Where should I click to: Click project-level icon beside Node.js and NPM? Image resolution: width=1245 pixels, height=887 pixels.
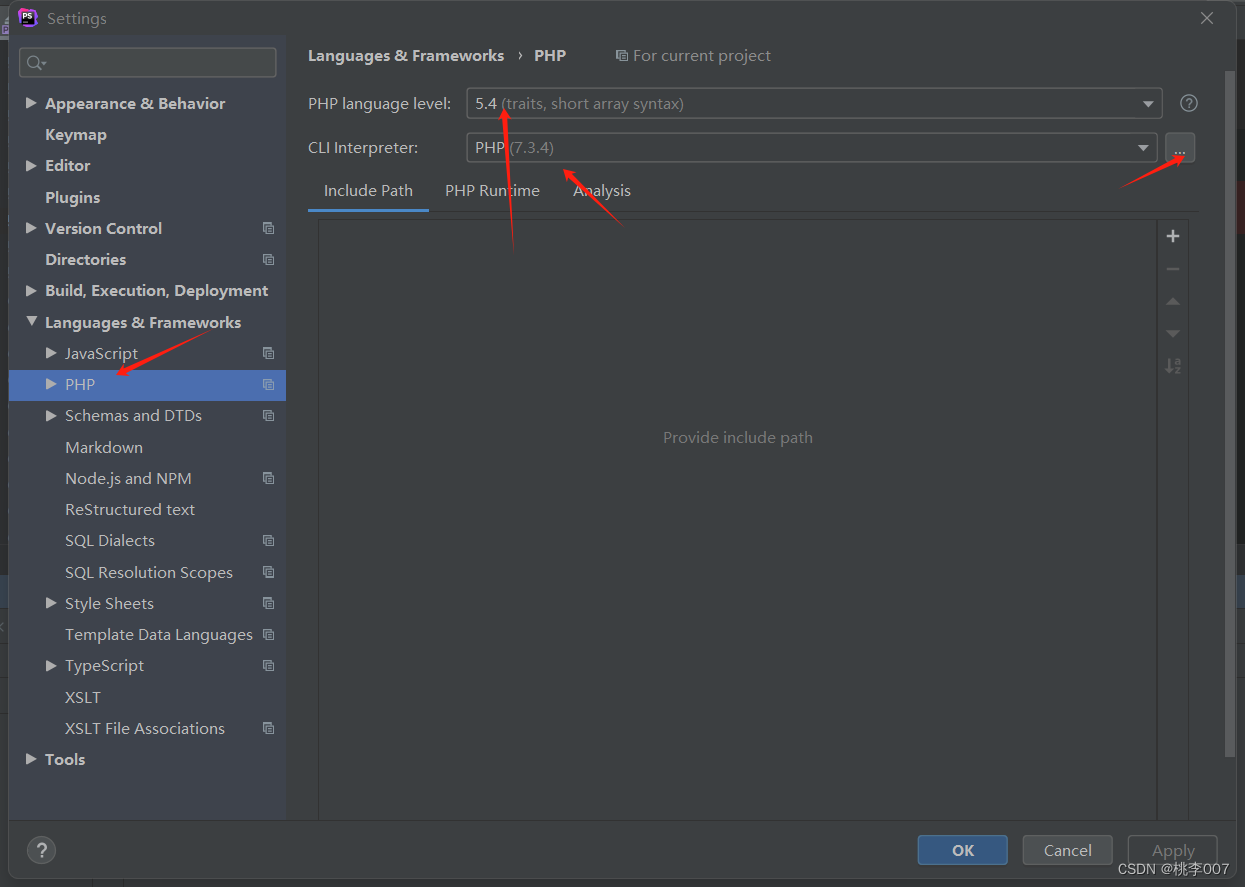point(268,478)
